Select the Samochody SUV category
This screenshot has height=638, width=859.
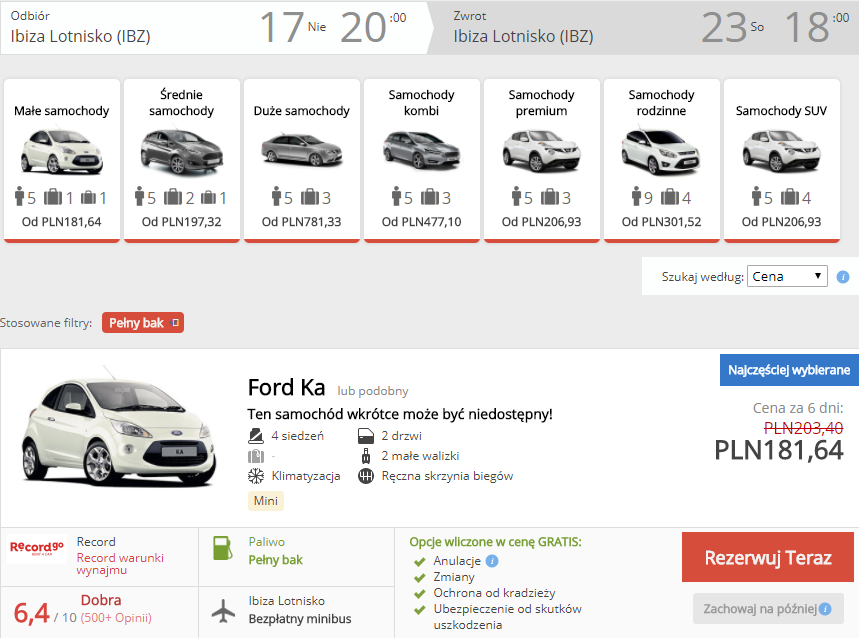(781, 160)
